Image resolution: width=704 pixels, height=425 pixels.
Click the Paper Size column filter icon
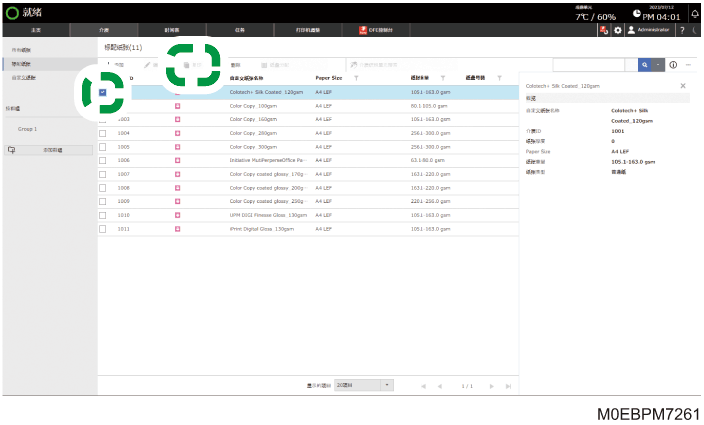tap(356, 78)
